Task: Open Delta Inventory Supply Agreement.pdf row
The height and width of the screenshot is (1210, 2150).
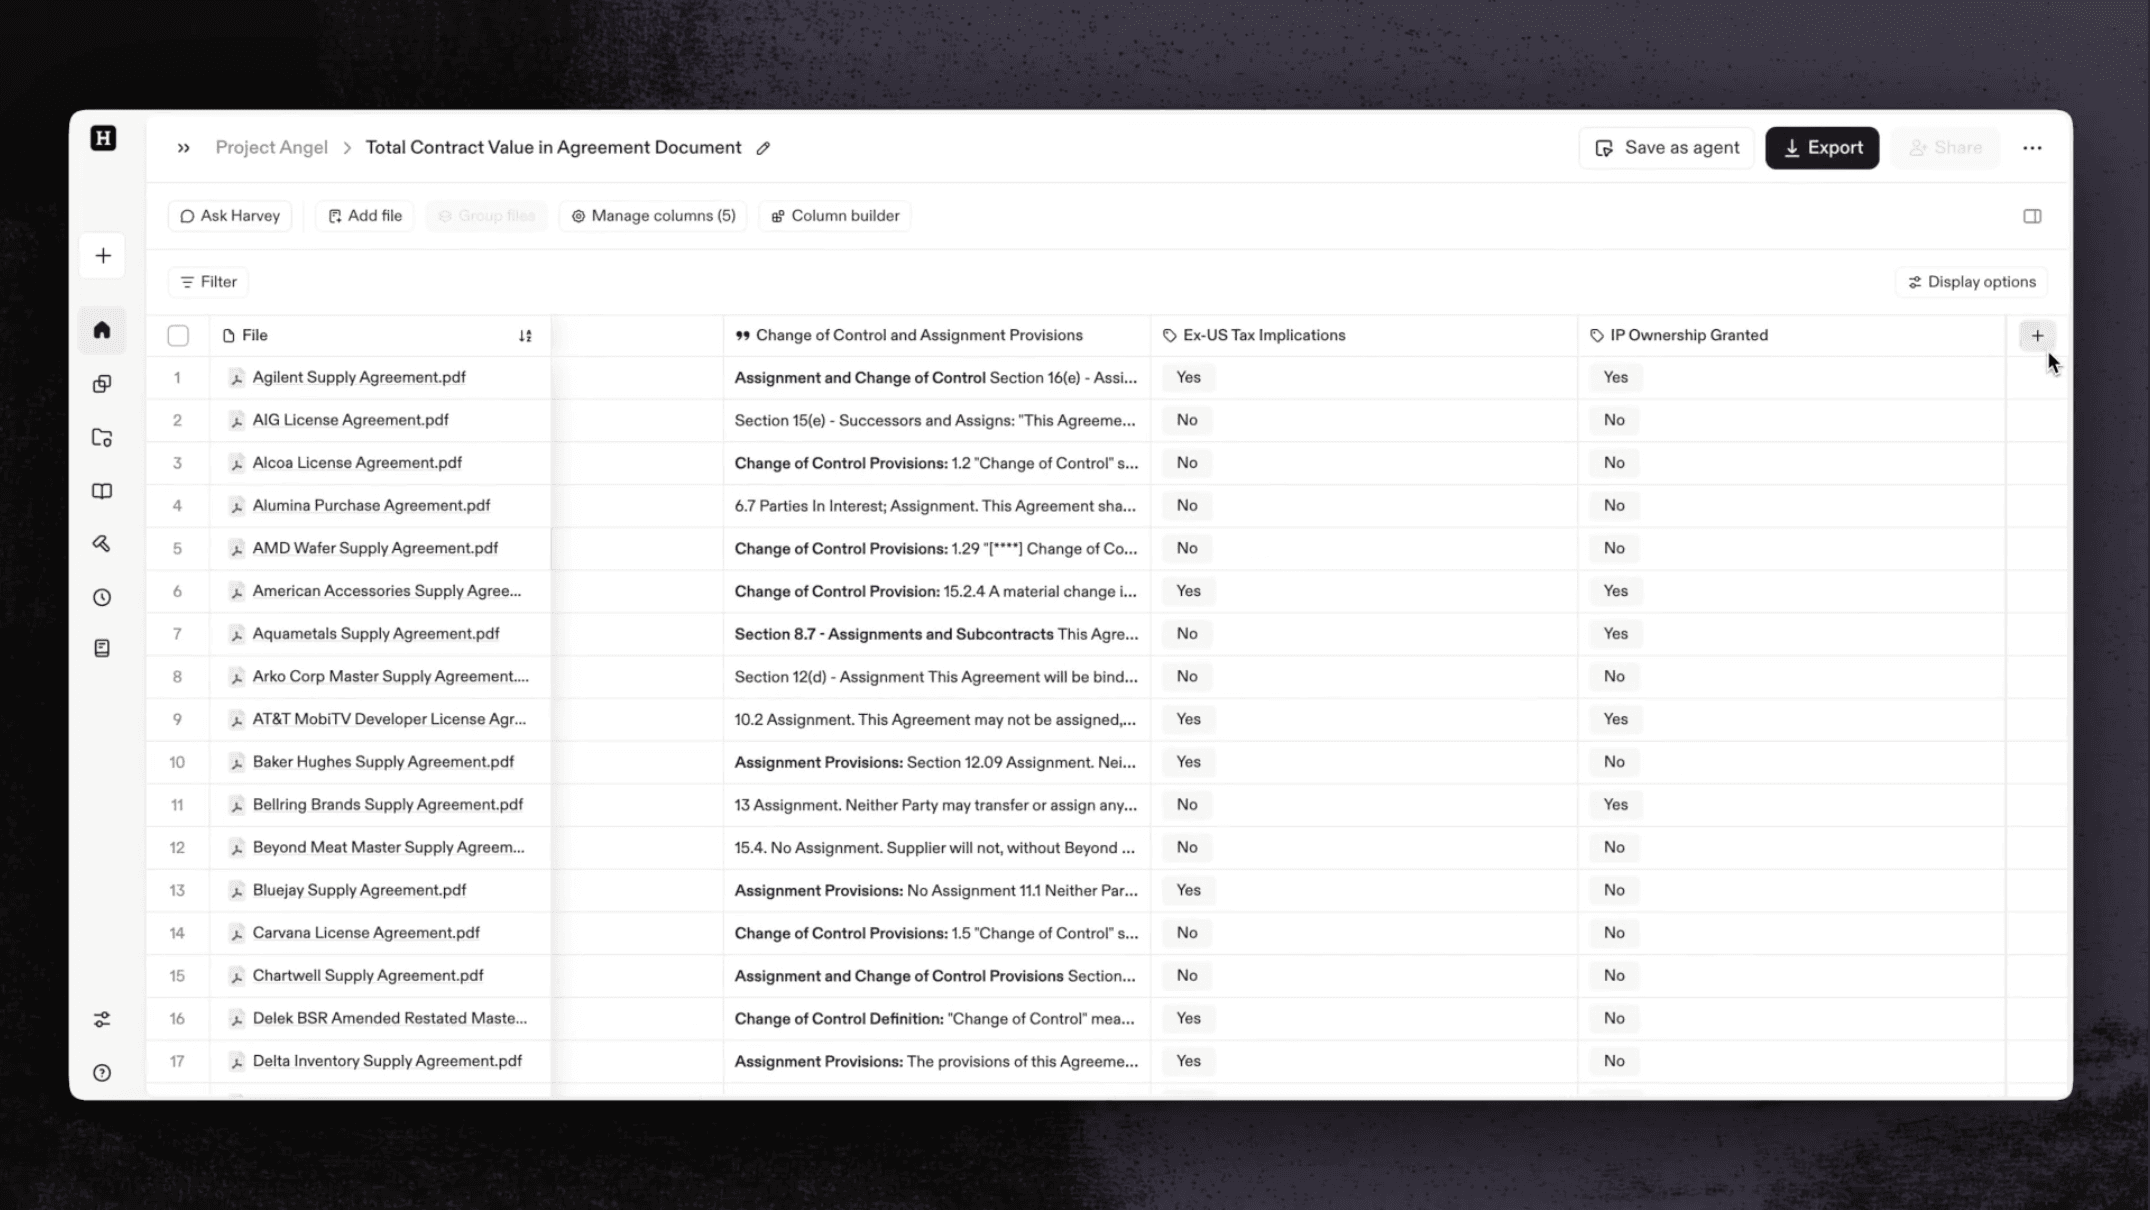Action: pos(387,1061)
